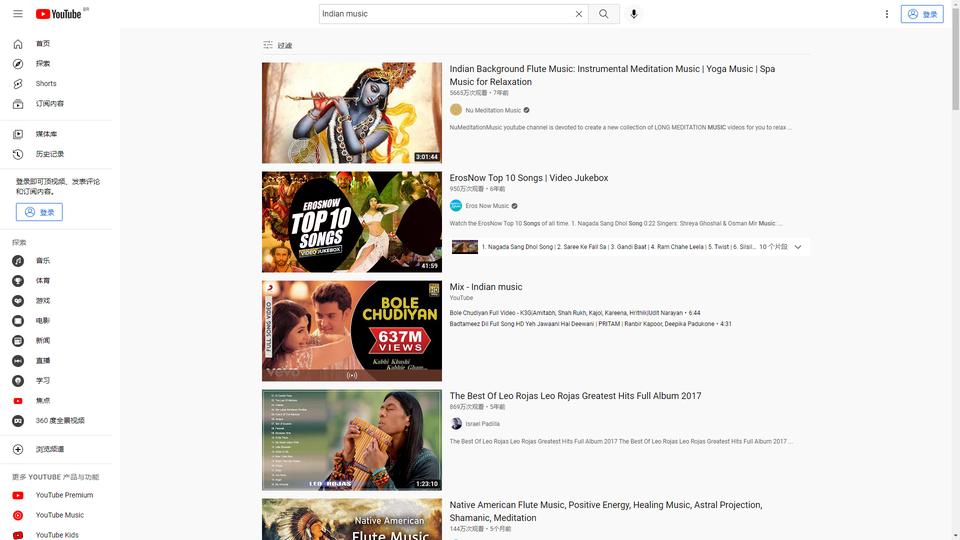Play the ErosNow Top 10 Songs thumbnail
The image size is (960, 540).
pyautogui.click(x=351, y=222)
